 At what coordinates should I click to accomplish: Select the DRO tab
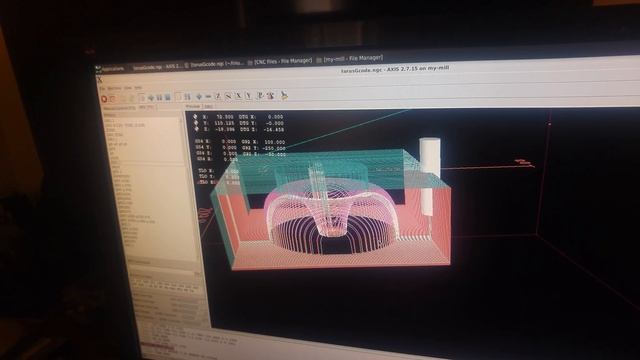click(x=208, y=106)
